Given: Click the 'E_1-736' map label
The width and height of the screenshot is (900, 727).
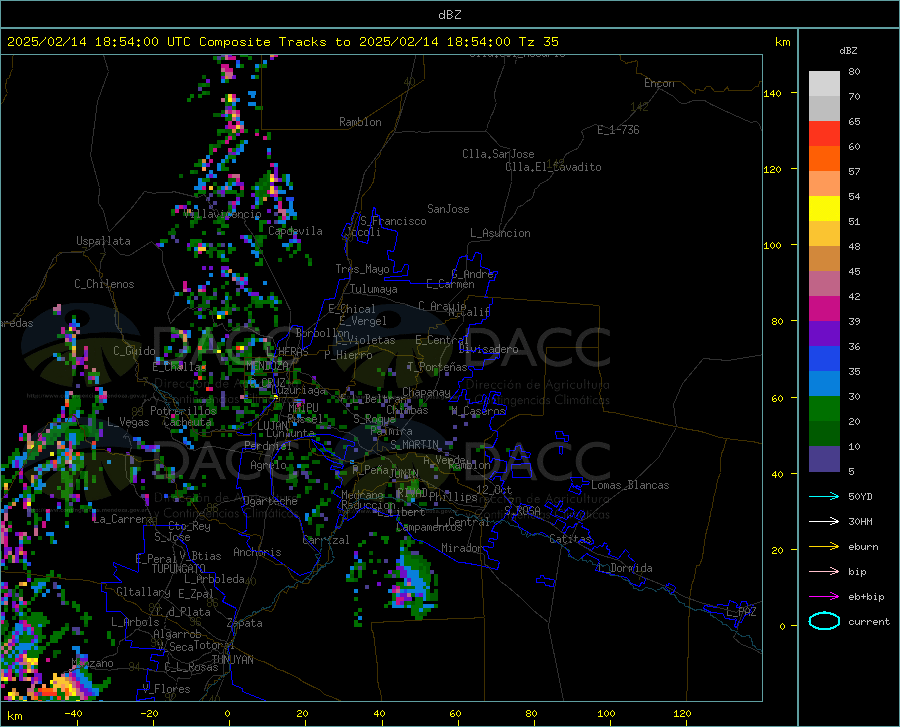Looking at the screenshot, I should (x=618, y=130).
